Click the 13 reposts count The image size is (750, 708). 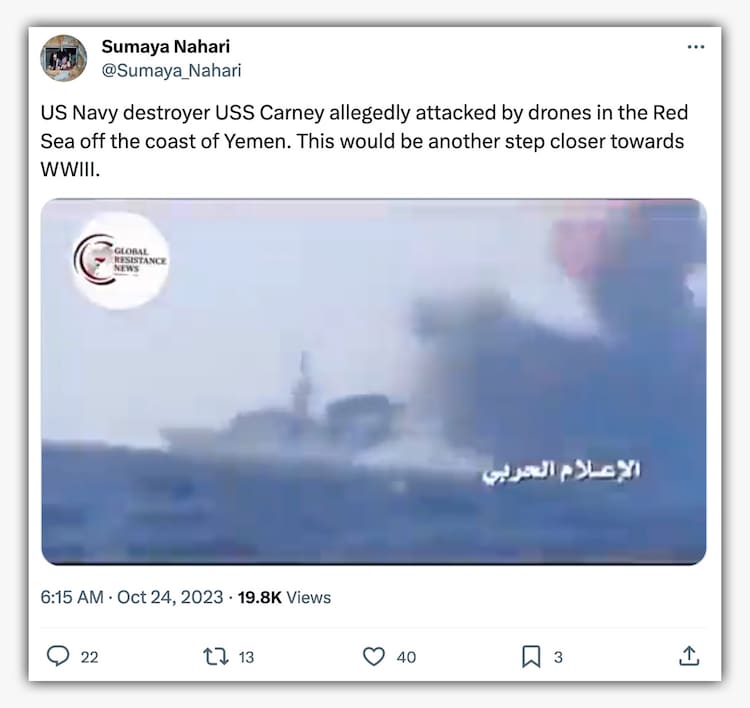click(246, 657)
